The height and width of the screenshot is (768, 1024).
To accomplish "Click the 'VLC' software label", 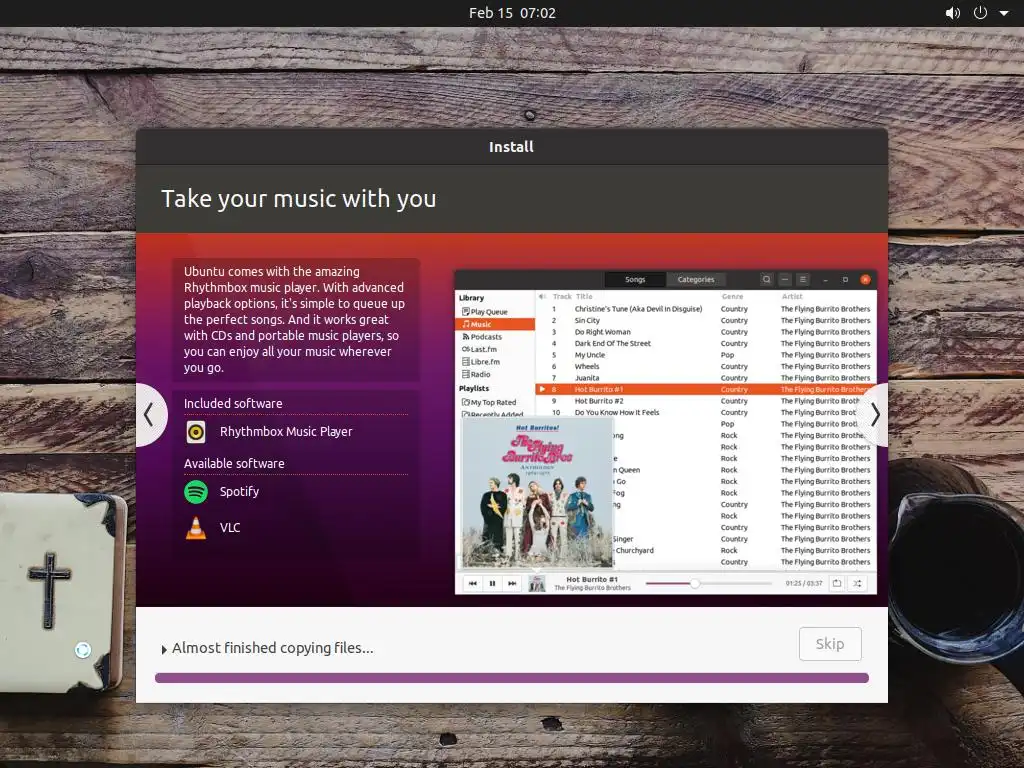I will click(230, 528).
